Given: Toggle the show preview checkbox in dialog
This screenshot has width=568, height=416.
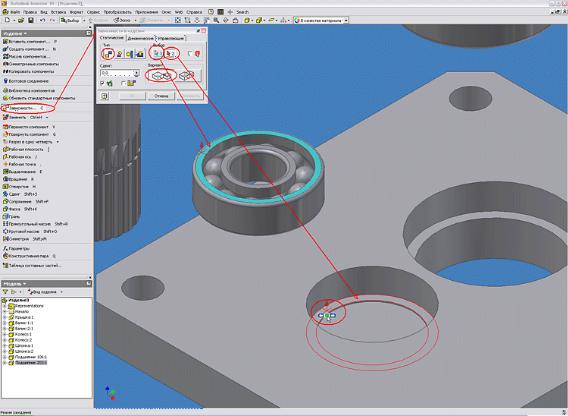Looking at the screenshot, I should pos(102,84).
